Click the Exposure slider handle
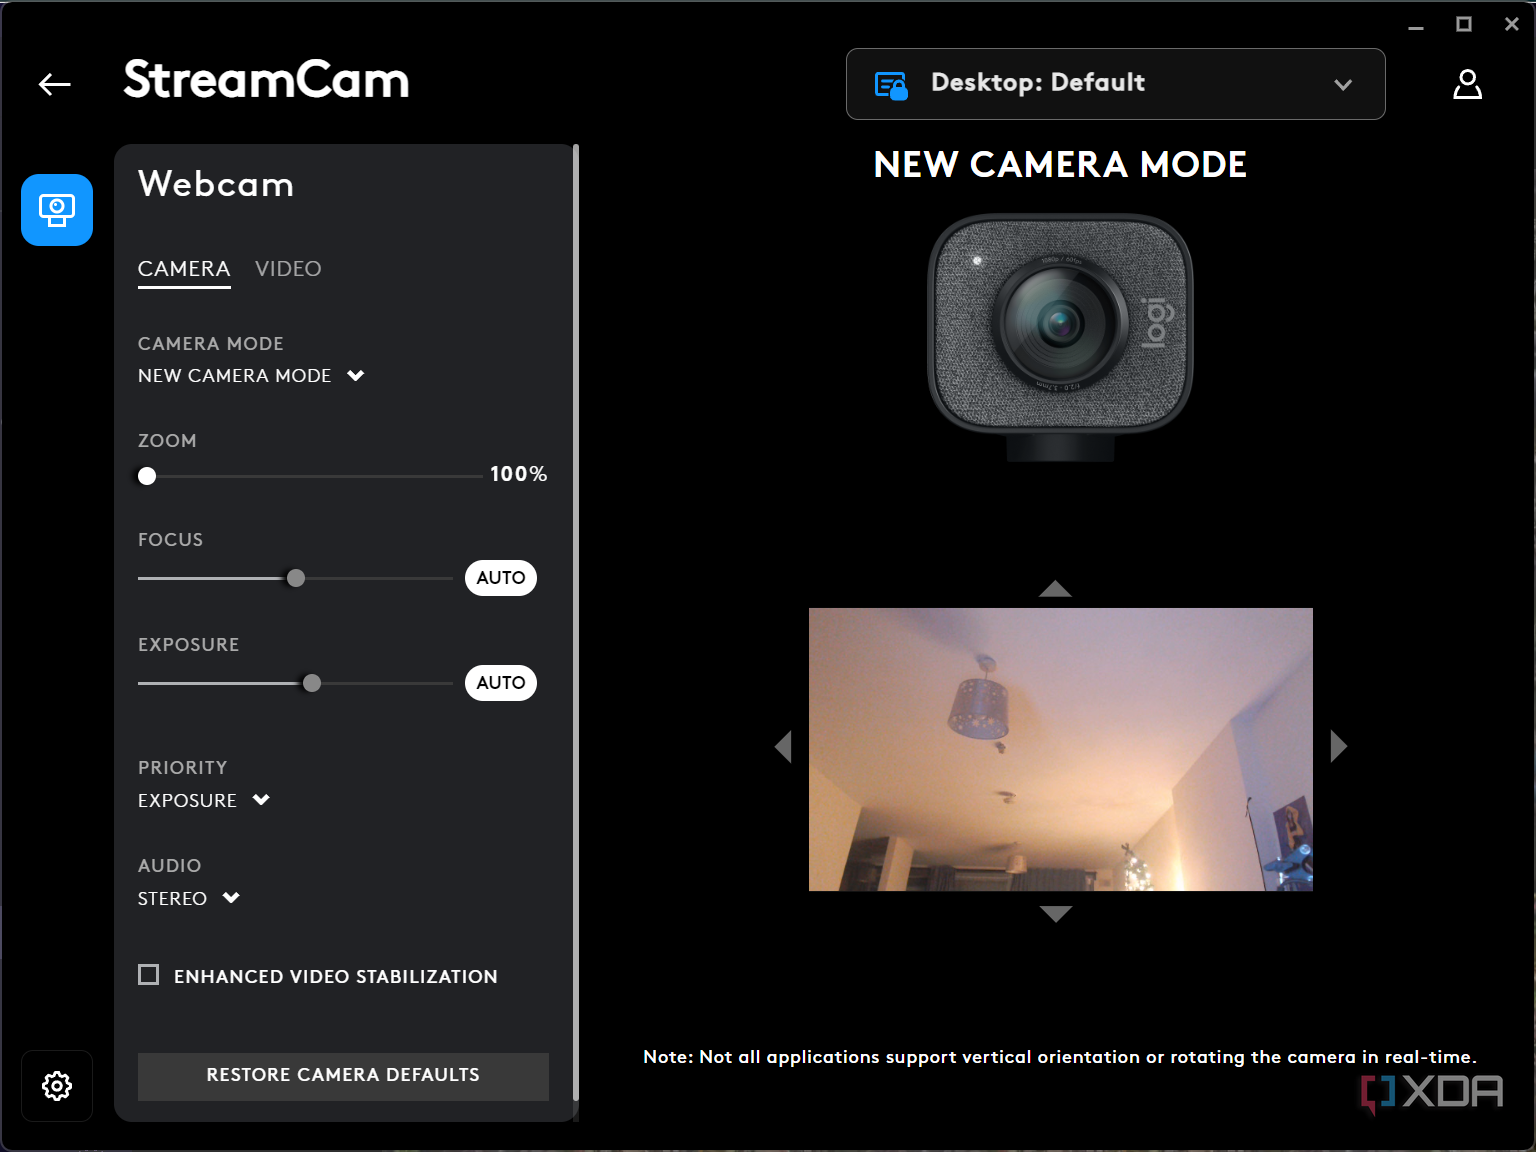The height and width of the screenshot is (1152, 1536). (x=312, y=683)
